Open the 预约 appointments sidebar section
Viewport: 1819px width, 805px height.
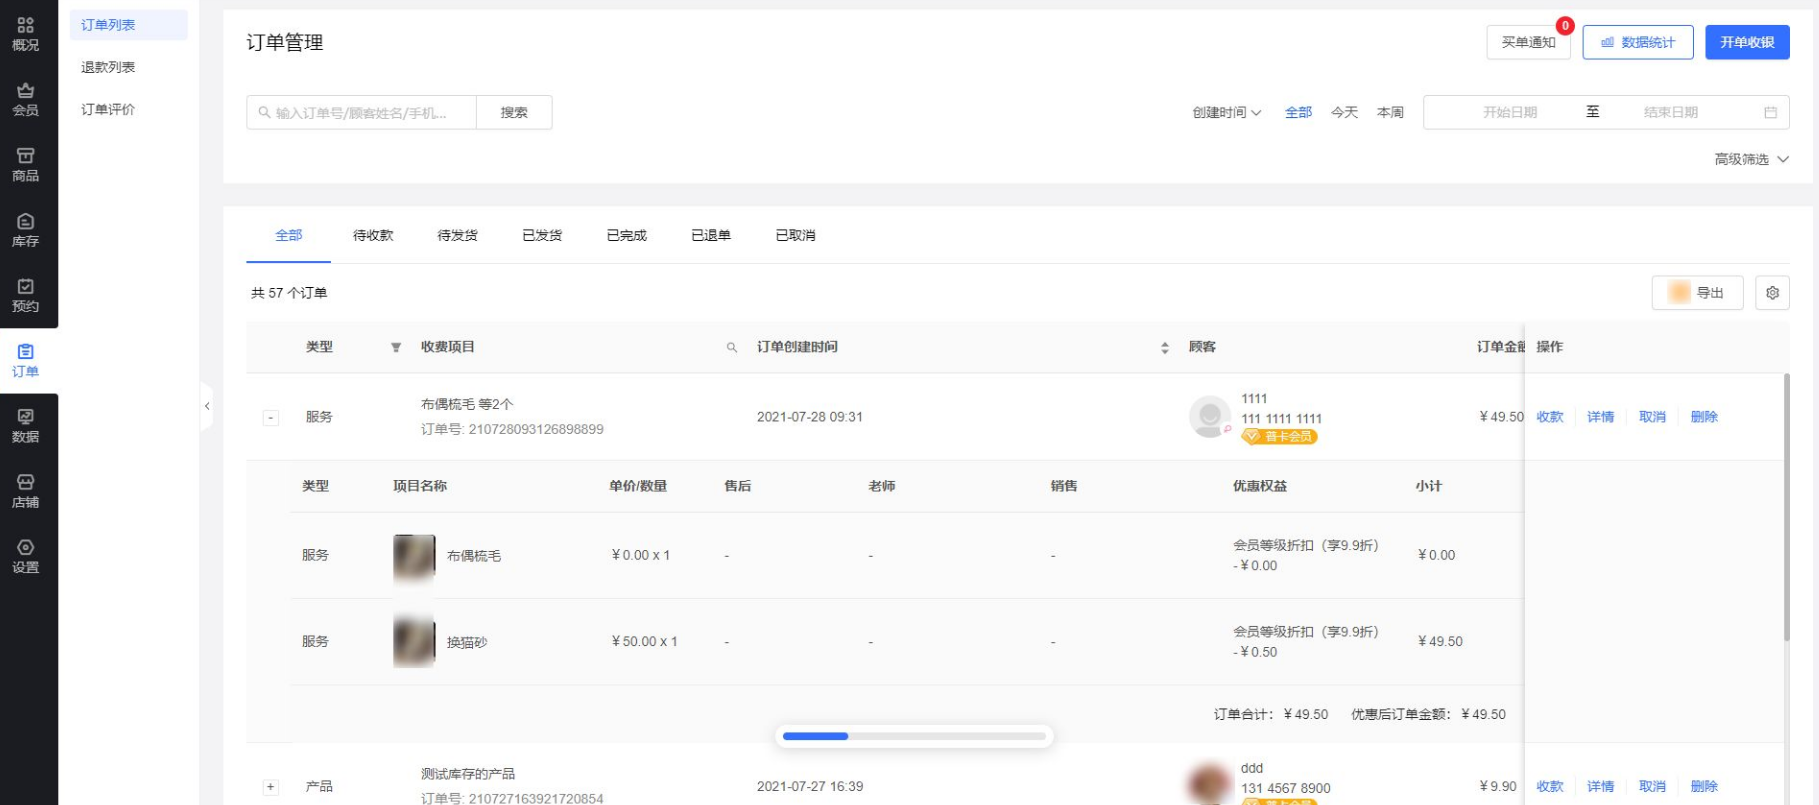pyautogui.click(x=26, y=296)
